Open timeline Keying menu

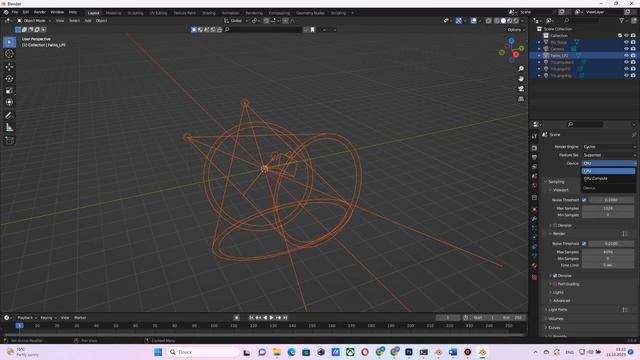coord(48,318)
